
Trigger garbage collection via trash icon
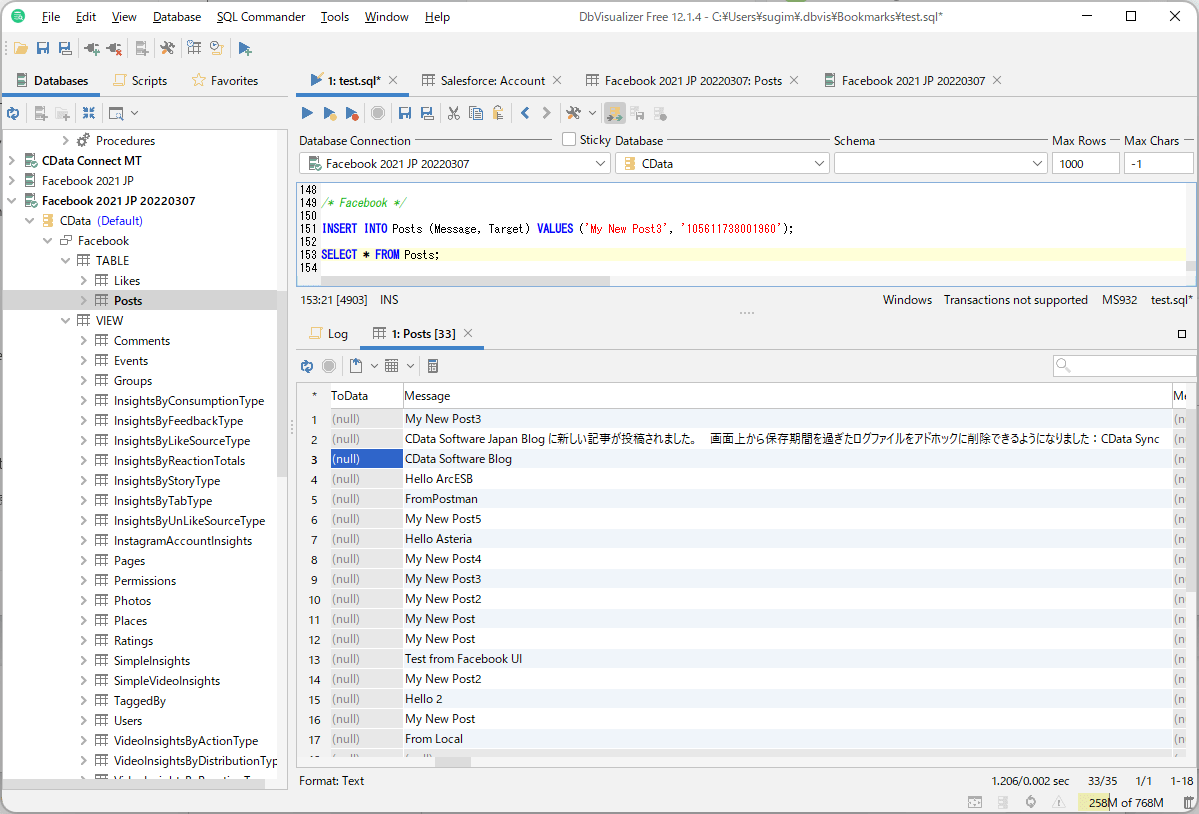click(1188, 802)
